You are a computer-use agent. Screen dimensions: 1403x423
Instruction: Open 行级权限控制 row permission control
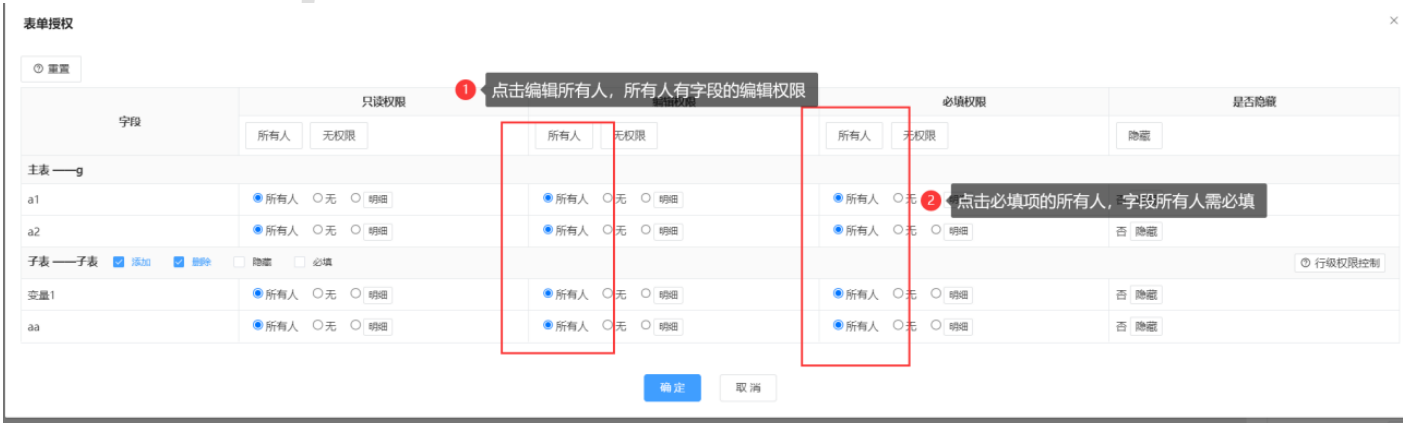tap(1340, 263)
